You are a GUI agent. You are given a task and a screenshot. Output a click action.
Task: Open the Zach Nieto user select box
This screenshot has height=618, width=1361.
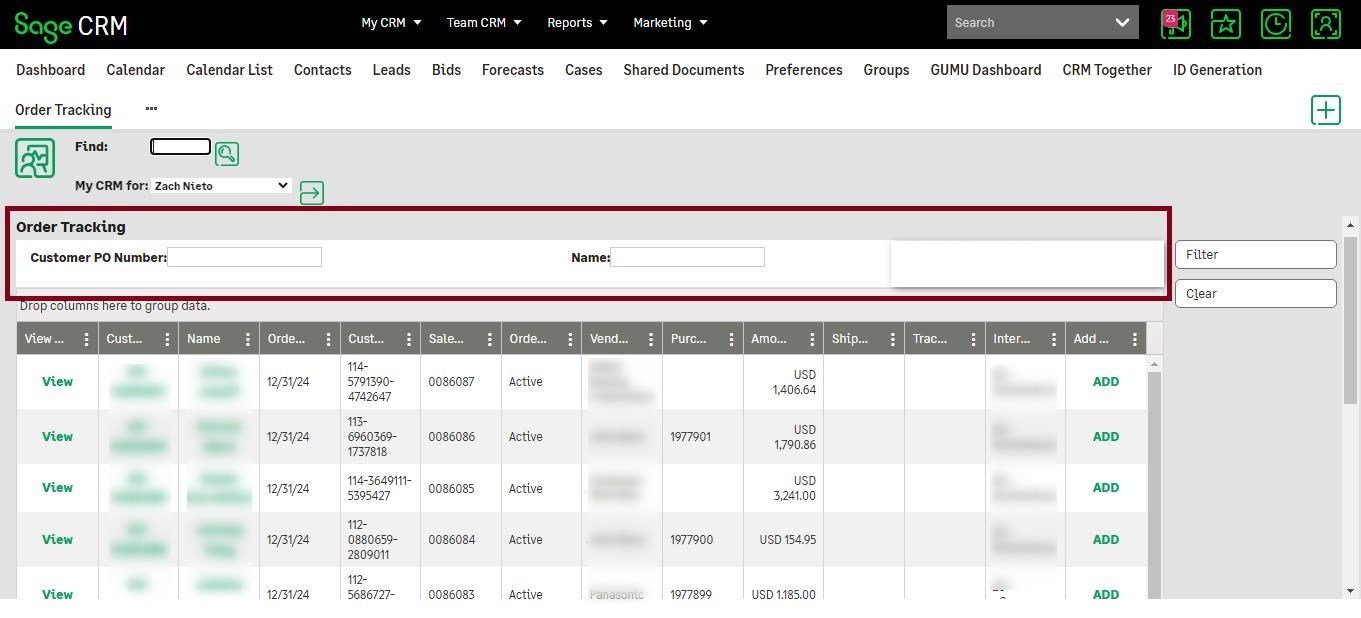click(221, 186)
